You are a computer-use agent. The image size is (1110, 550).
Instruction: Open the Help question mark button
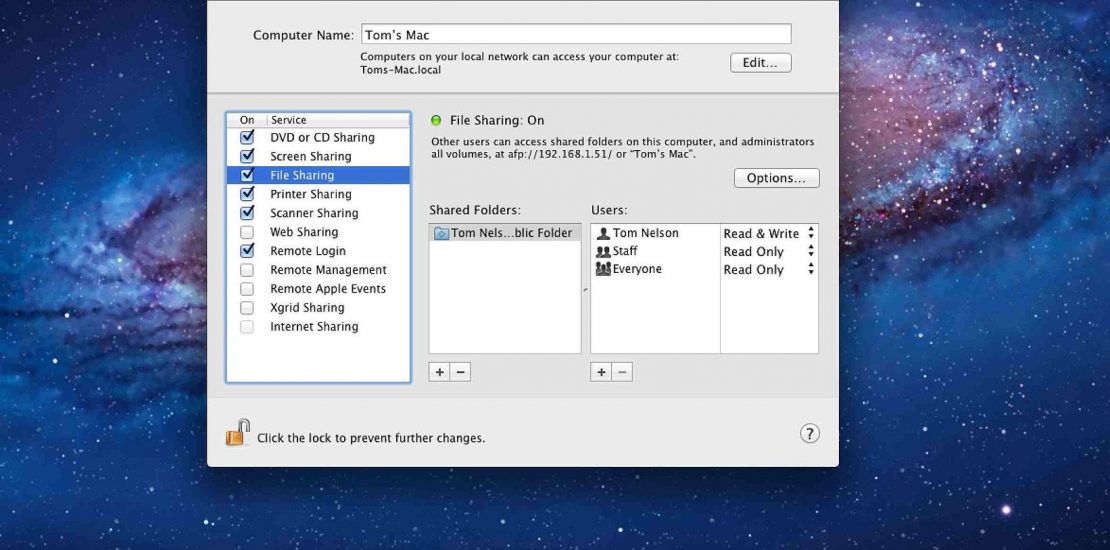point(810,433)
